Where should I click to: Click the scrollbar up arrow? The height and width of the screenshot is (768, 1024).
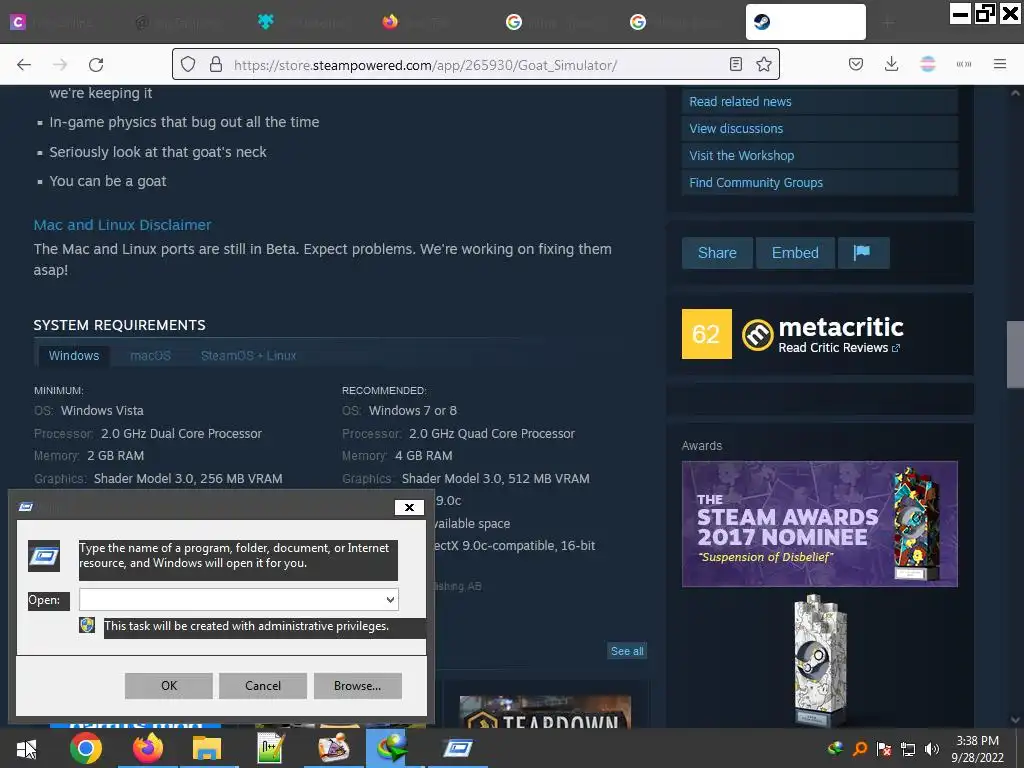pyautogui.click(x=1015, y=93)
